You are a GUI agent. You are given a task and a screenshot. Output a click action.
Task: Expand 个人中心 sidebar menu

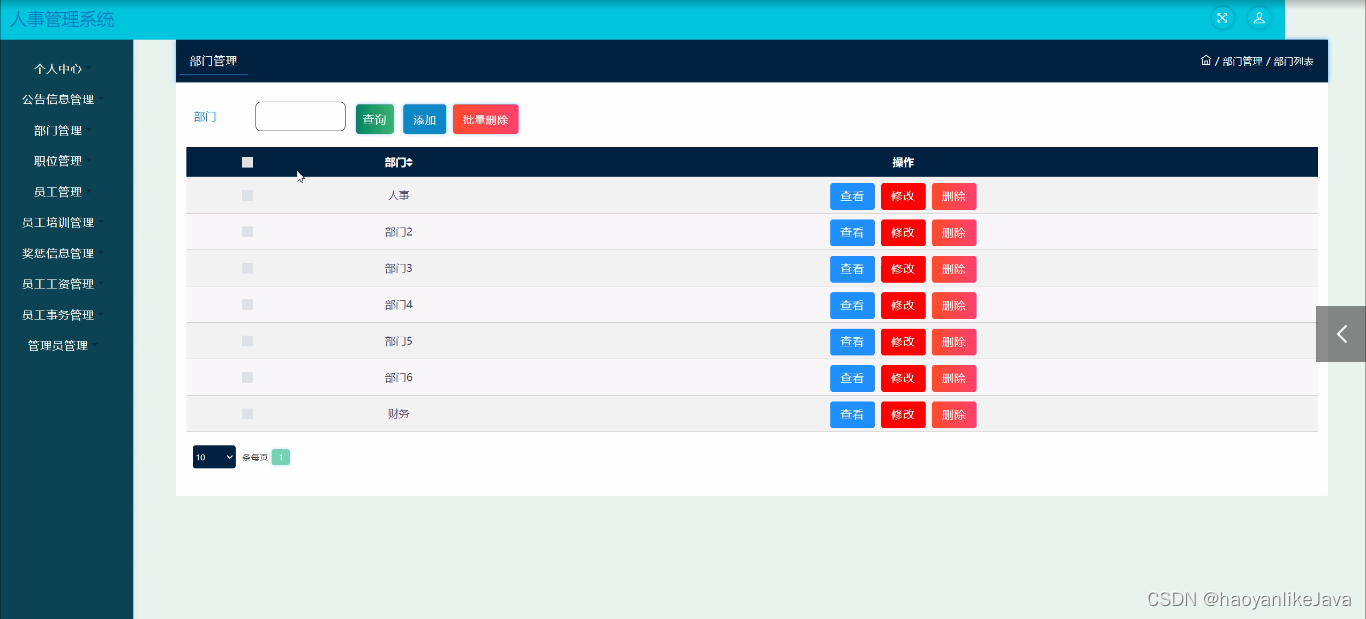click(63, 69)
